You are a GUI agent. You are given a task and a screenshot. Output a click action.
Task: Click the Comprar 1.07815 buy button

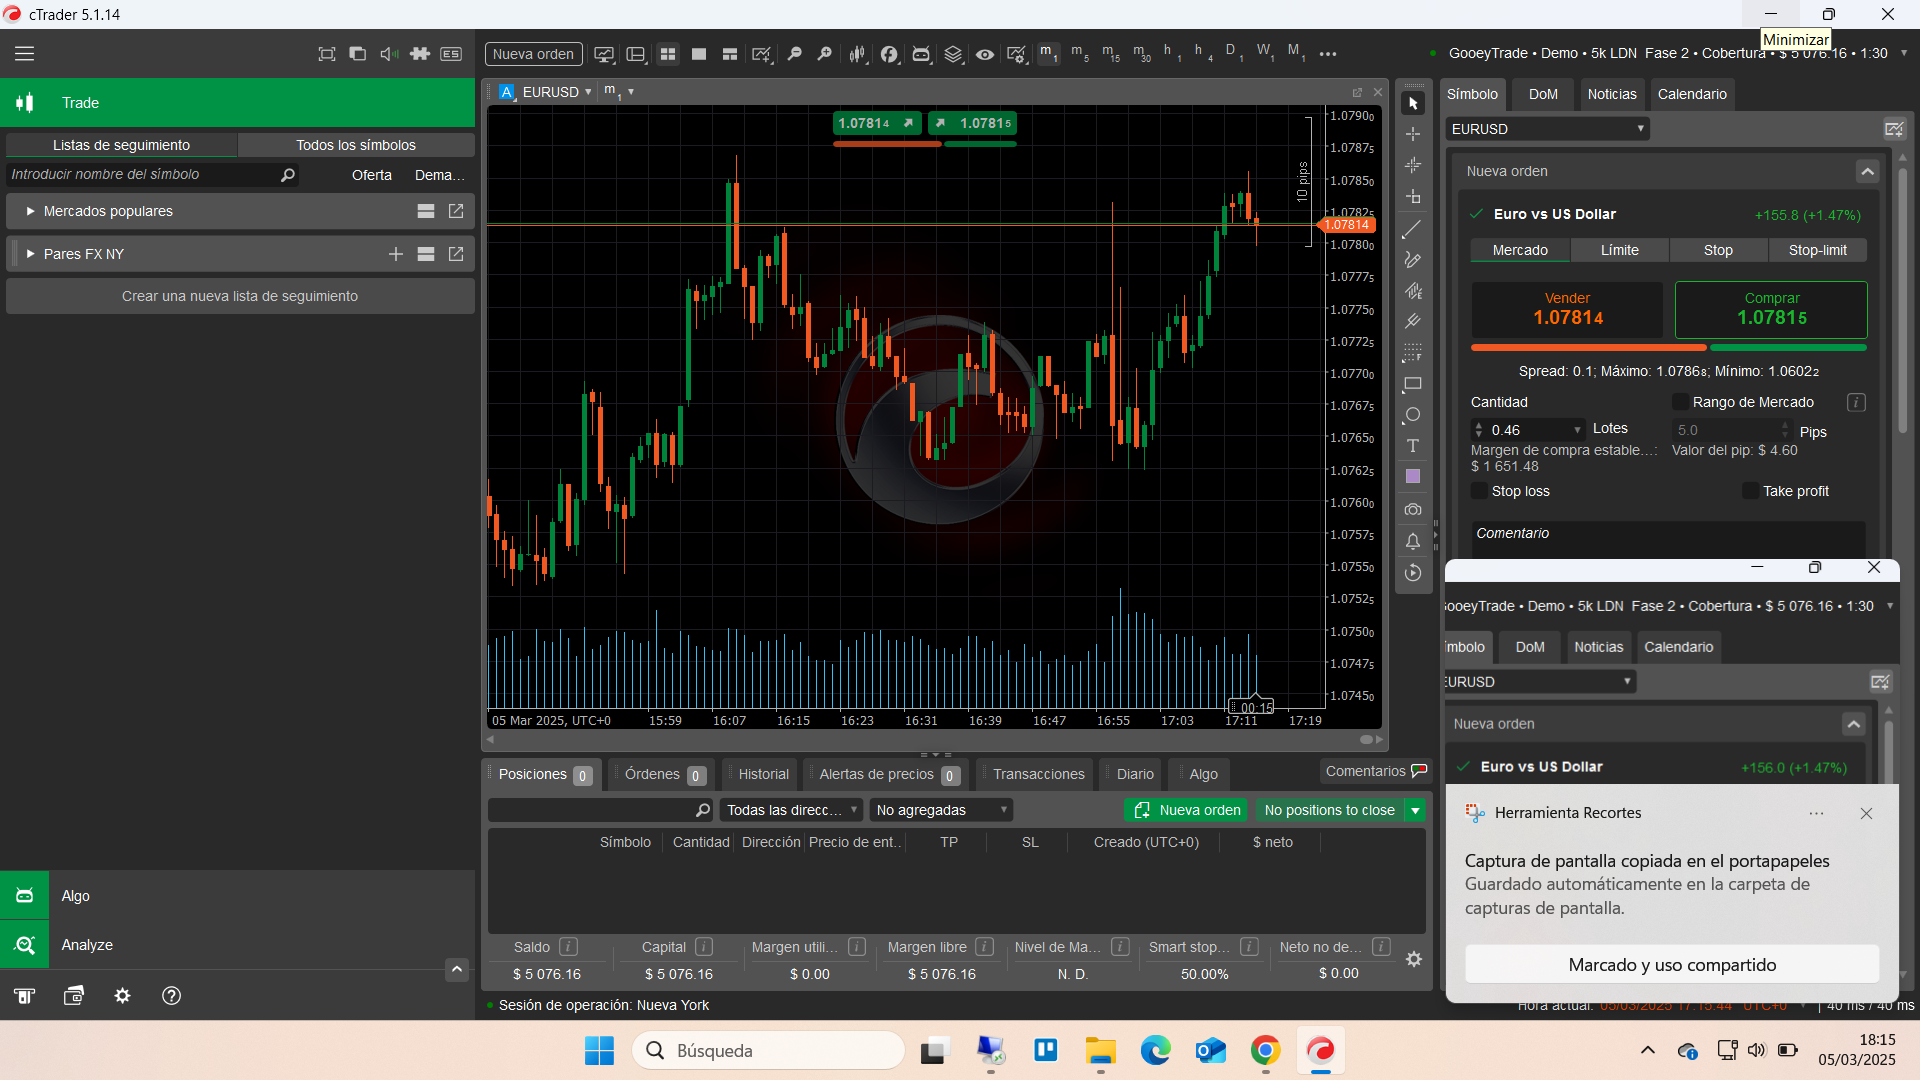click(1771, 309)
